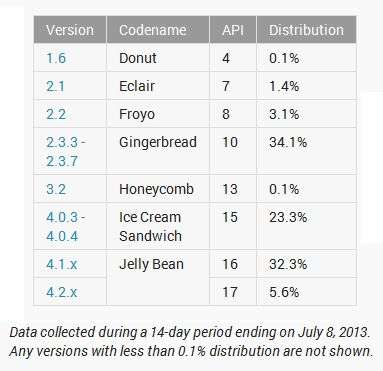Open the 4.2.x version link
This screenshot has height=371, width=383.
click(62, 292)
